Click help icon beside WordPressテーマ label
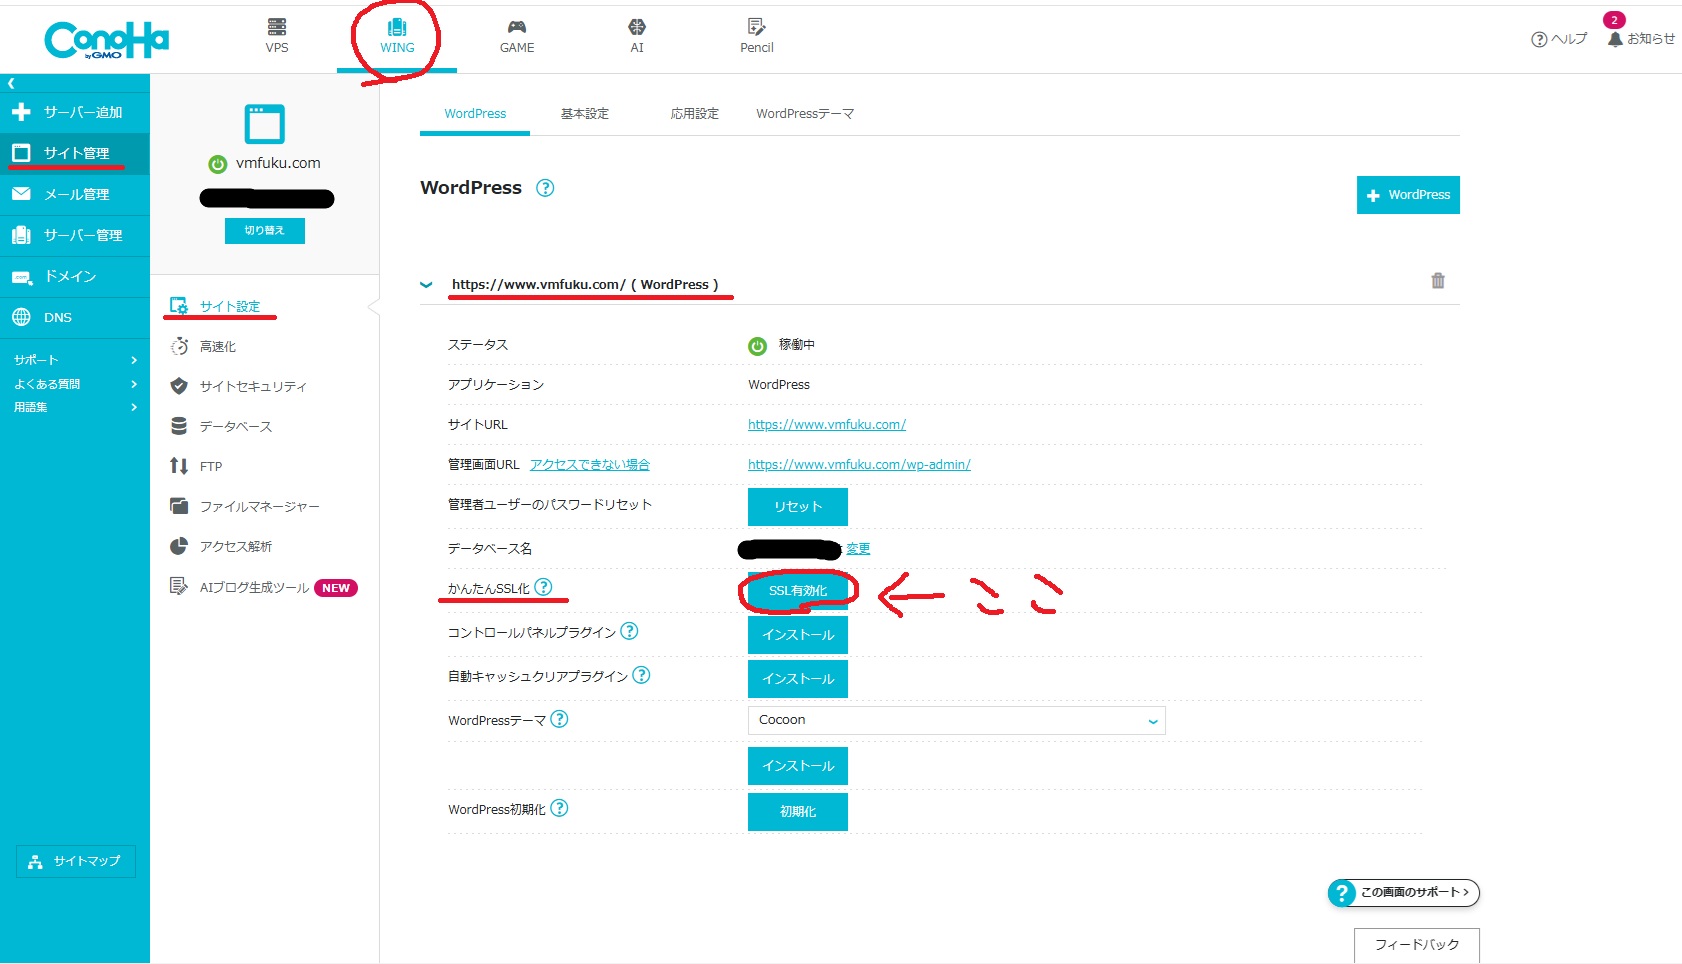 pyautogui.click(x=560, y=719)
